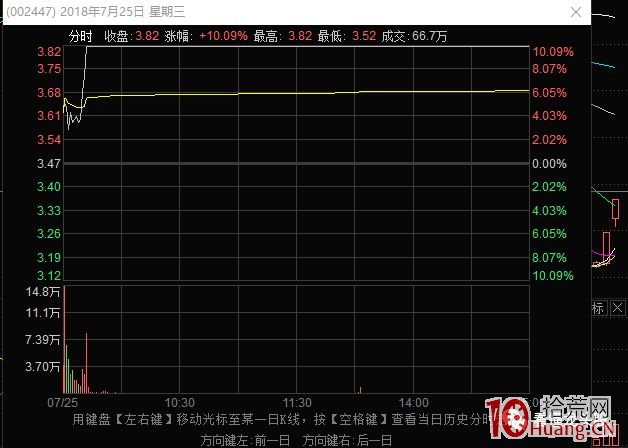This screenshot has width=628, height=448.
Task: Click the 14:00 time axis label
Action: tap(413, 402)
